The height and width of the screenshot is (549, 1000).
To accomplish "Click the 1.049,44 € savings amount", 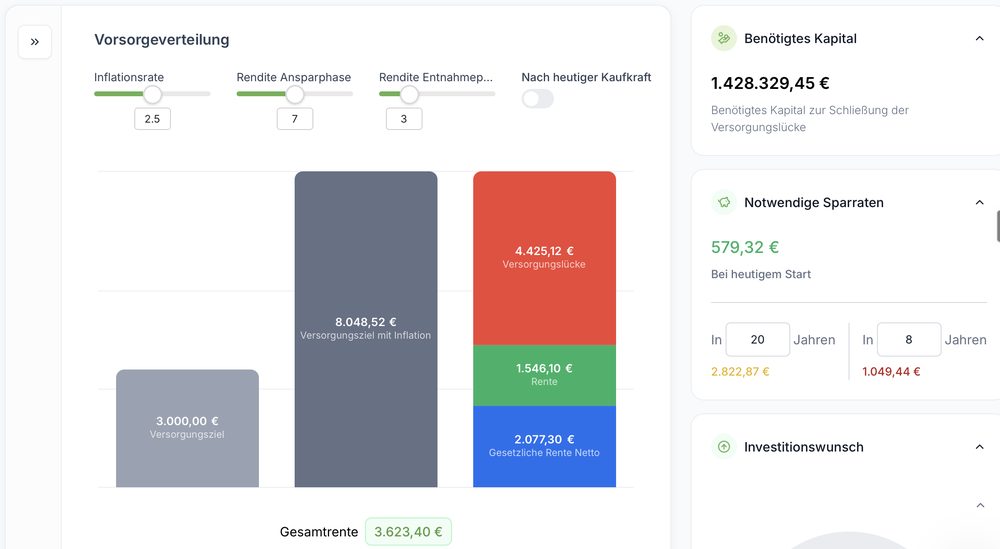I will tap(891, 371).
